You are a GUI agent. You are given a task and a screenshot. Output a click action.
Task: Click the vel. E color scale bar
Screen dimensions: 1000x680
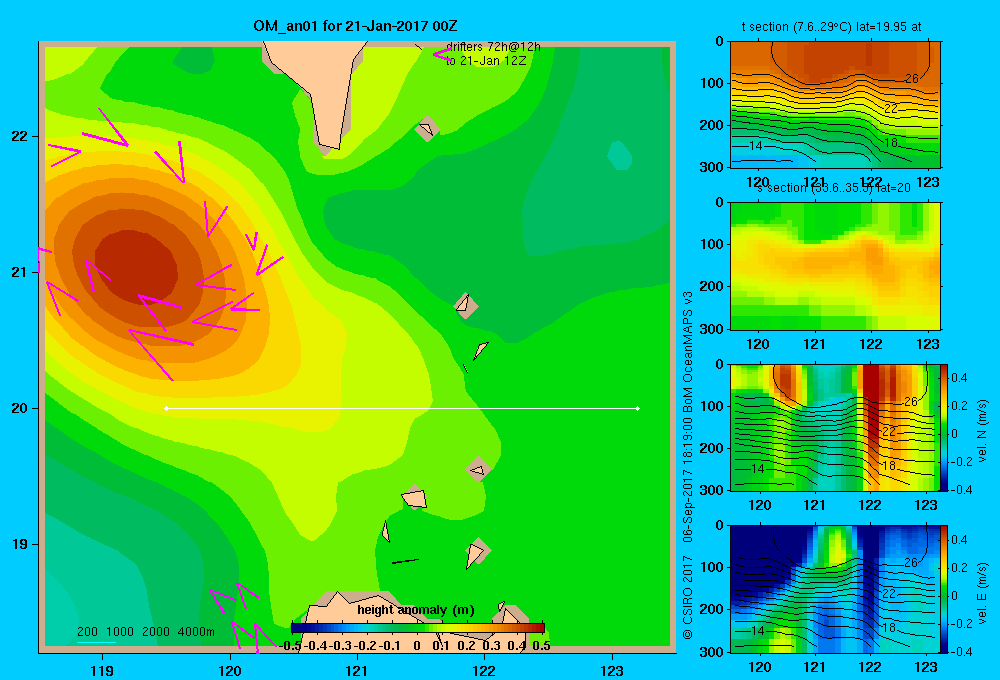point(944,589)
